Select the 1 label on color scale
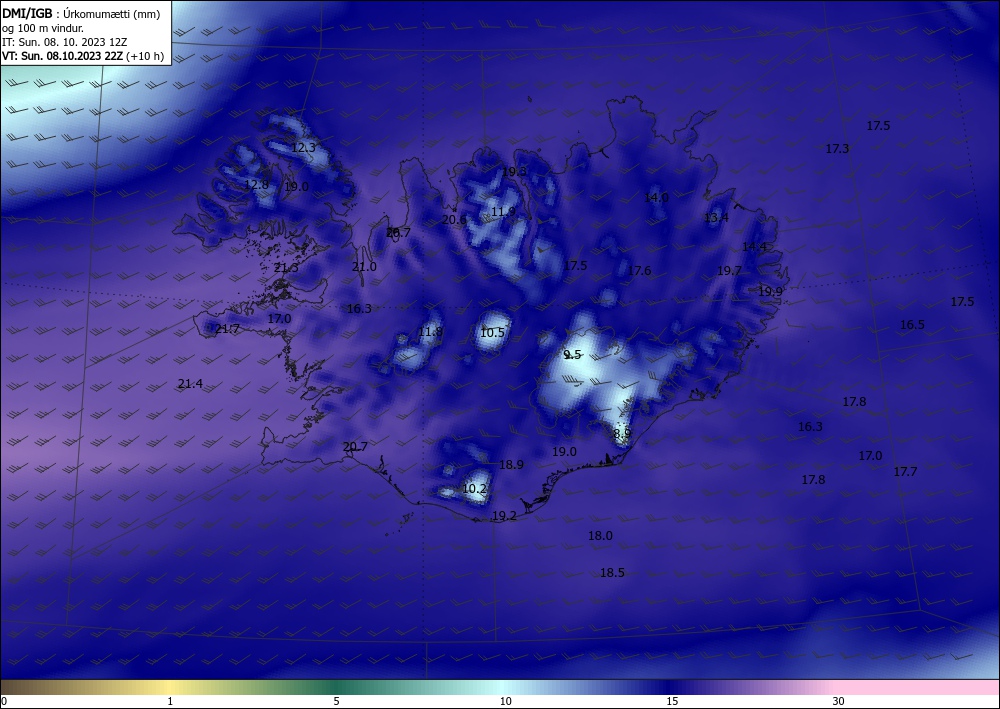This screenshot has width=1000, height=709. [170, 701]
